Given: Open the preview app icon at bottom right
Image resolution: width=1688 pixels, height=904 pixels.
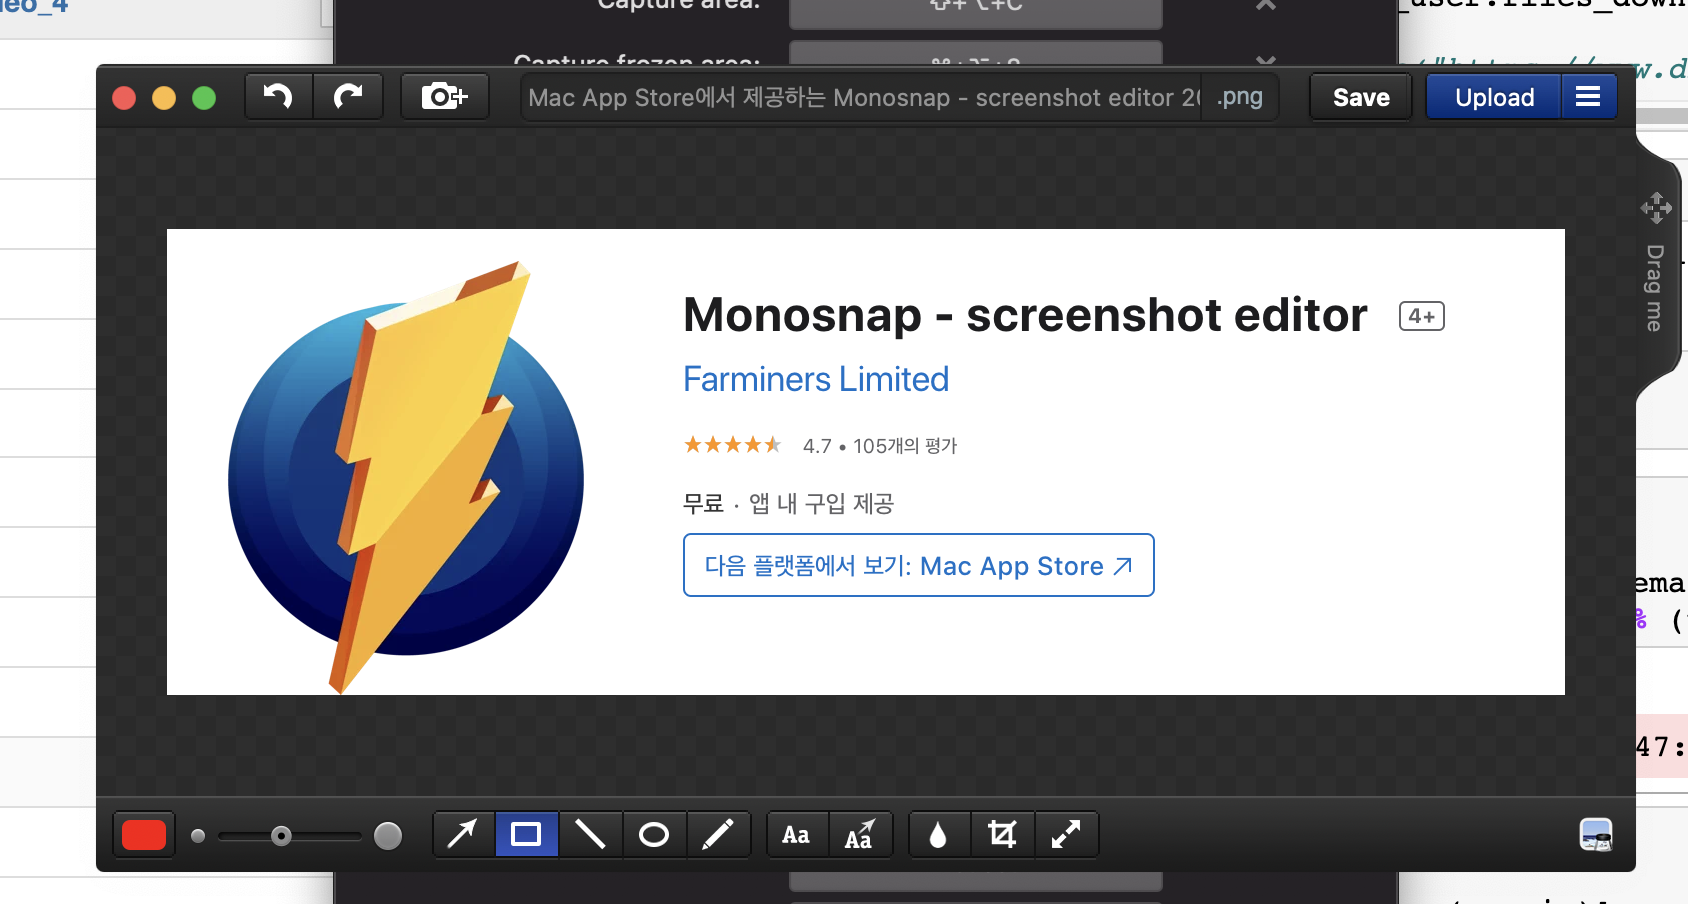Looking at the screenshot, I should click(x=1596, y=835).
